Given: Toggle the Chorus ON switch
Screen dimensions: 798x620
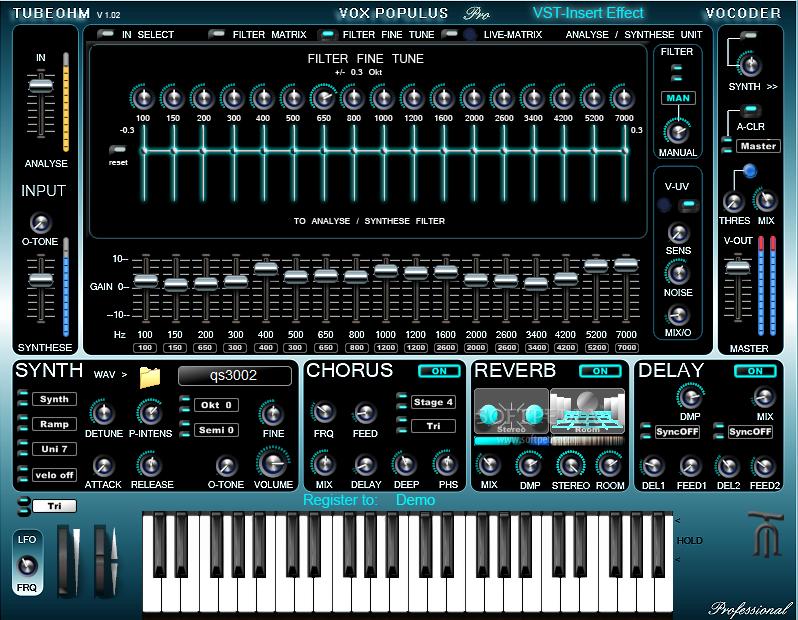Looking at the screenshot, I should [x=439, y=371].
